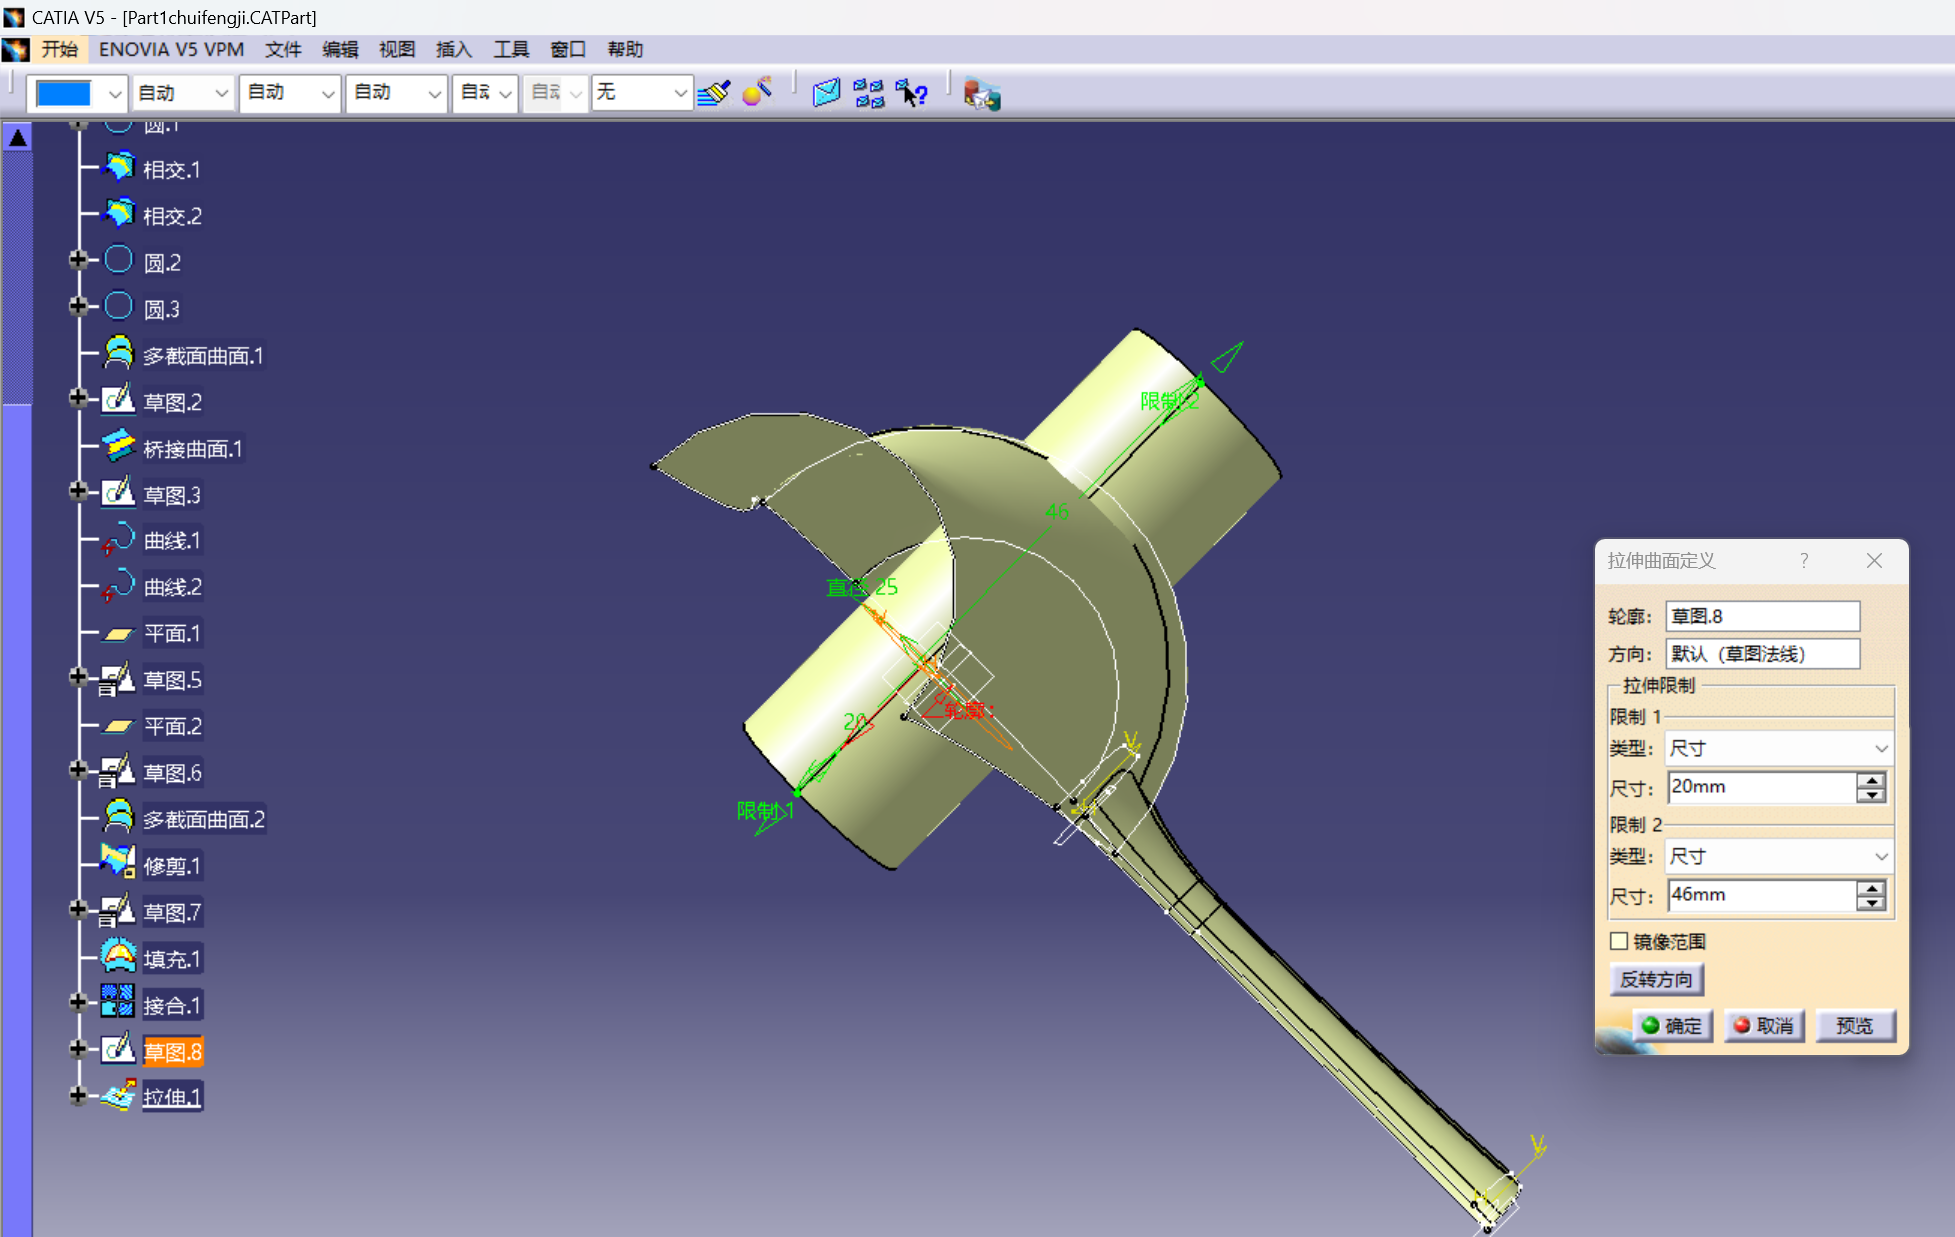1955x1237 pixels.
Task: Click the 草图.5 sketch icon
Action: coord(117,679)
